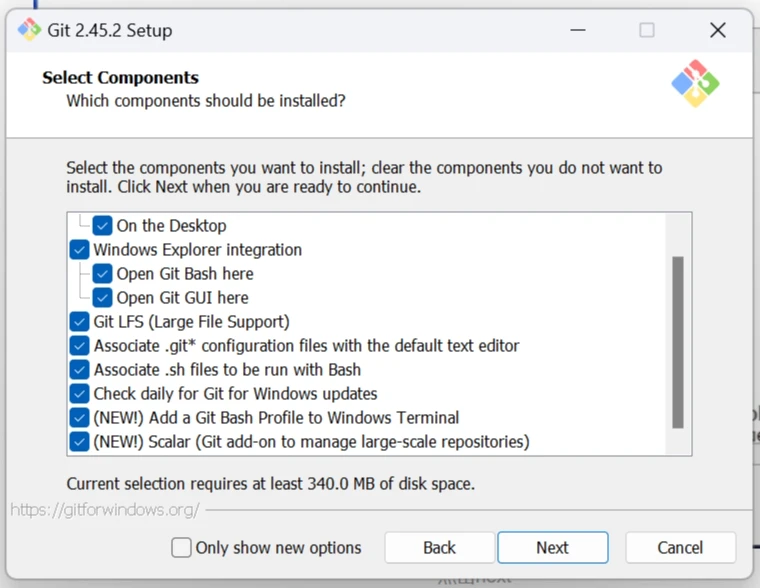
Task: Enable Only show new options checkbox
Action: click(182, 548)
